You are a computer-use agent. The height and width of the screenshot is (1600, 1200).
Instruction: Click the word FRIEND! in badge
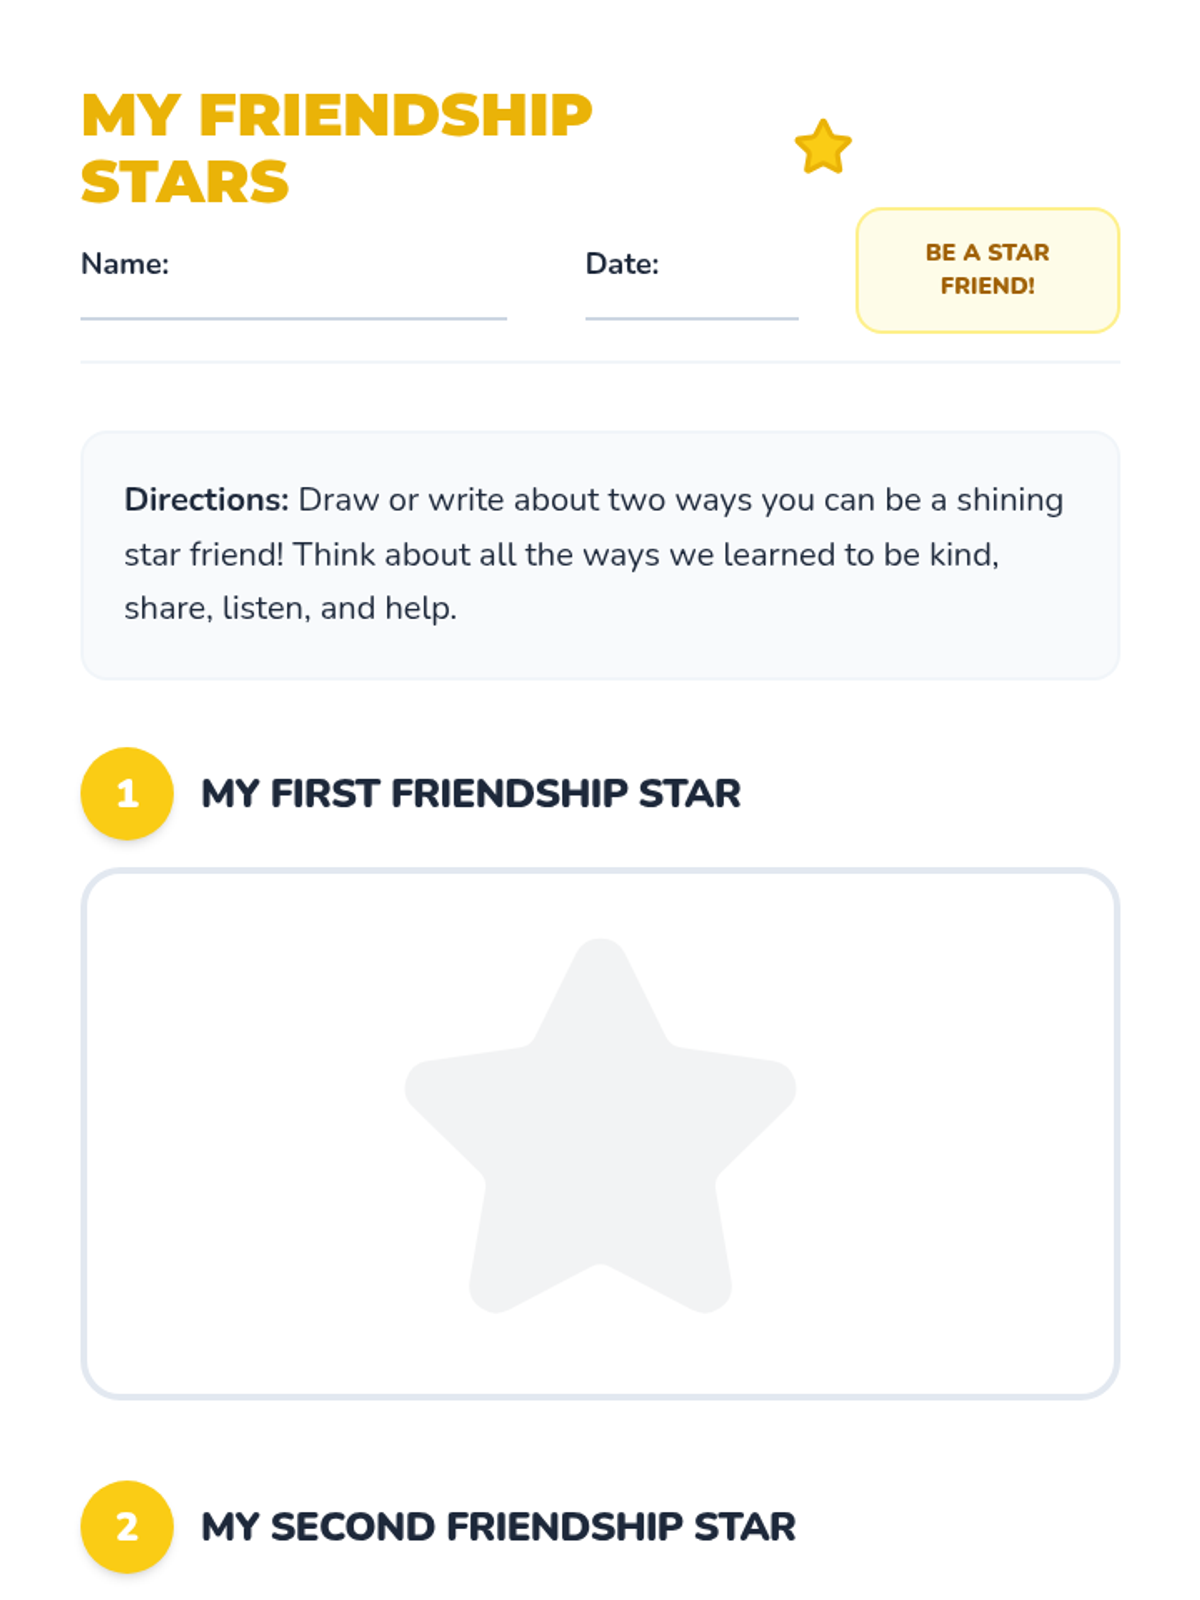[x=988, y=285]
